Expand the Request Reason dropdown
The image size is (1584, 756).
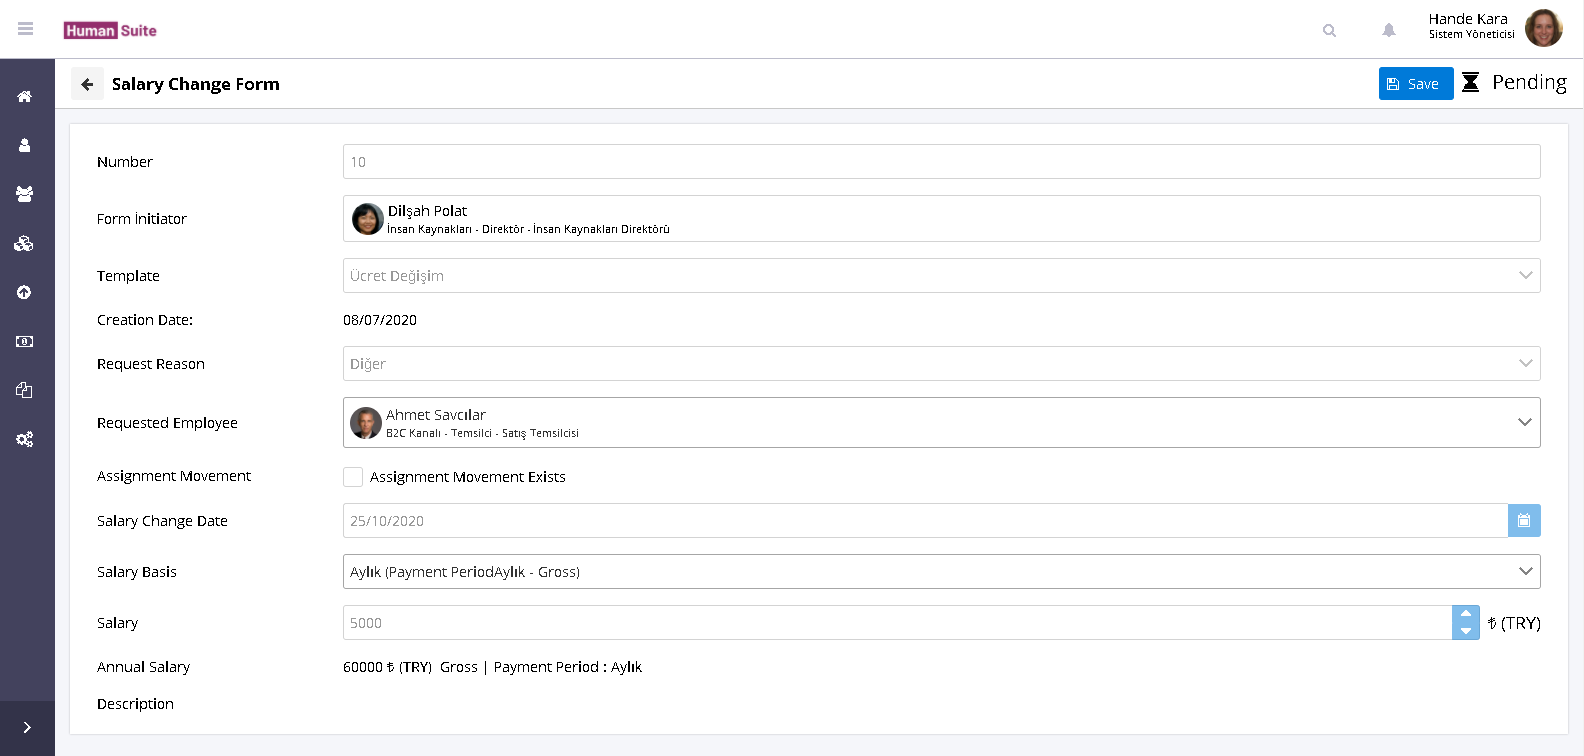coord(1525,363)
